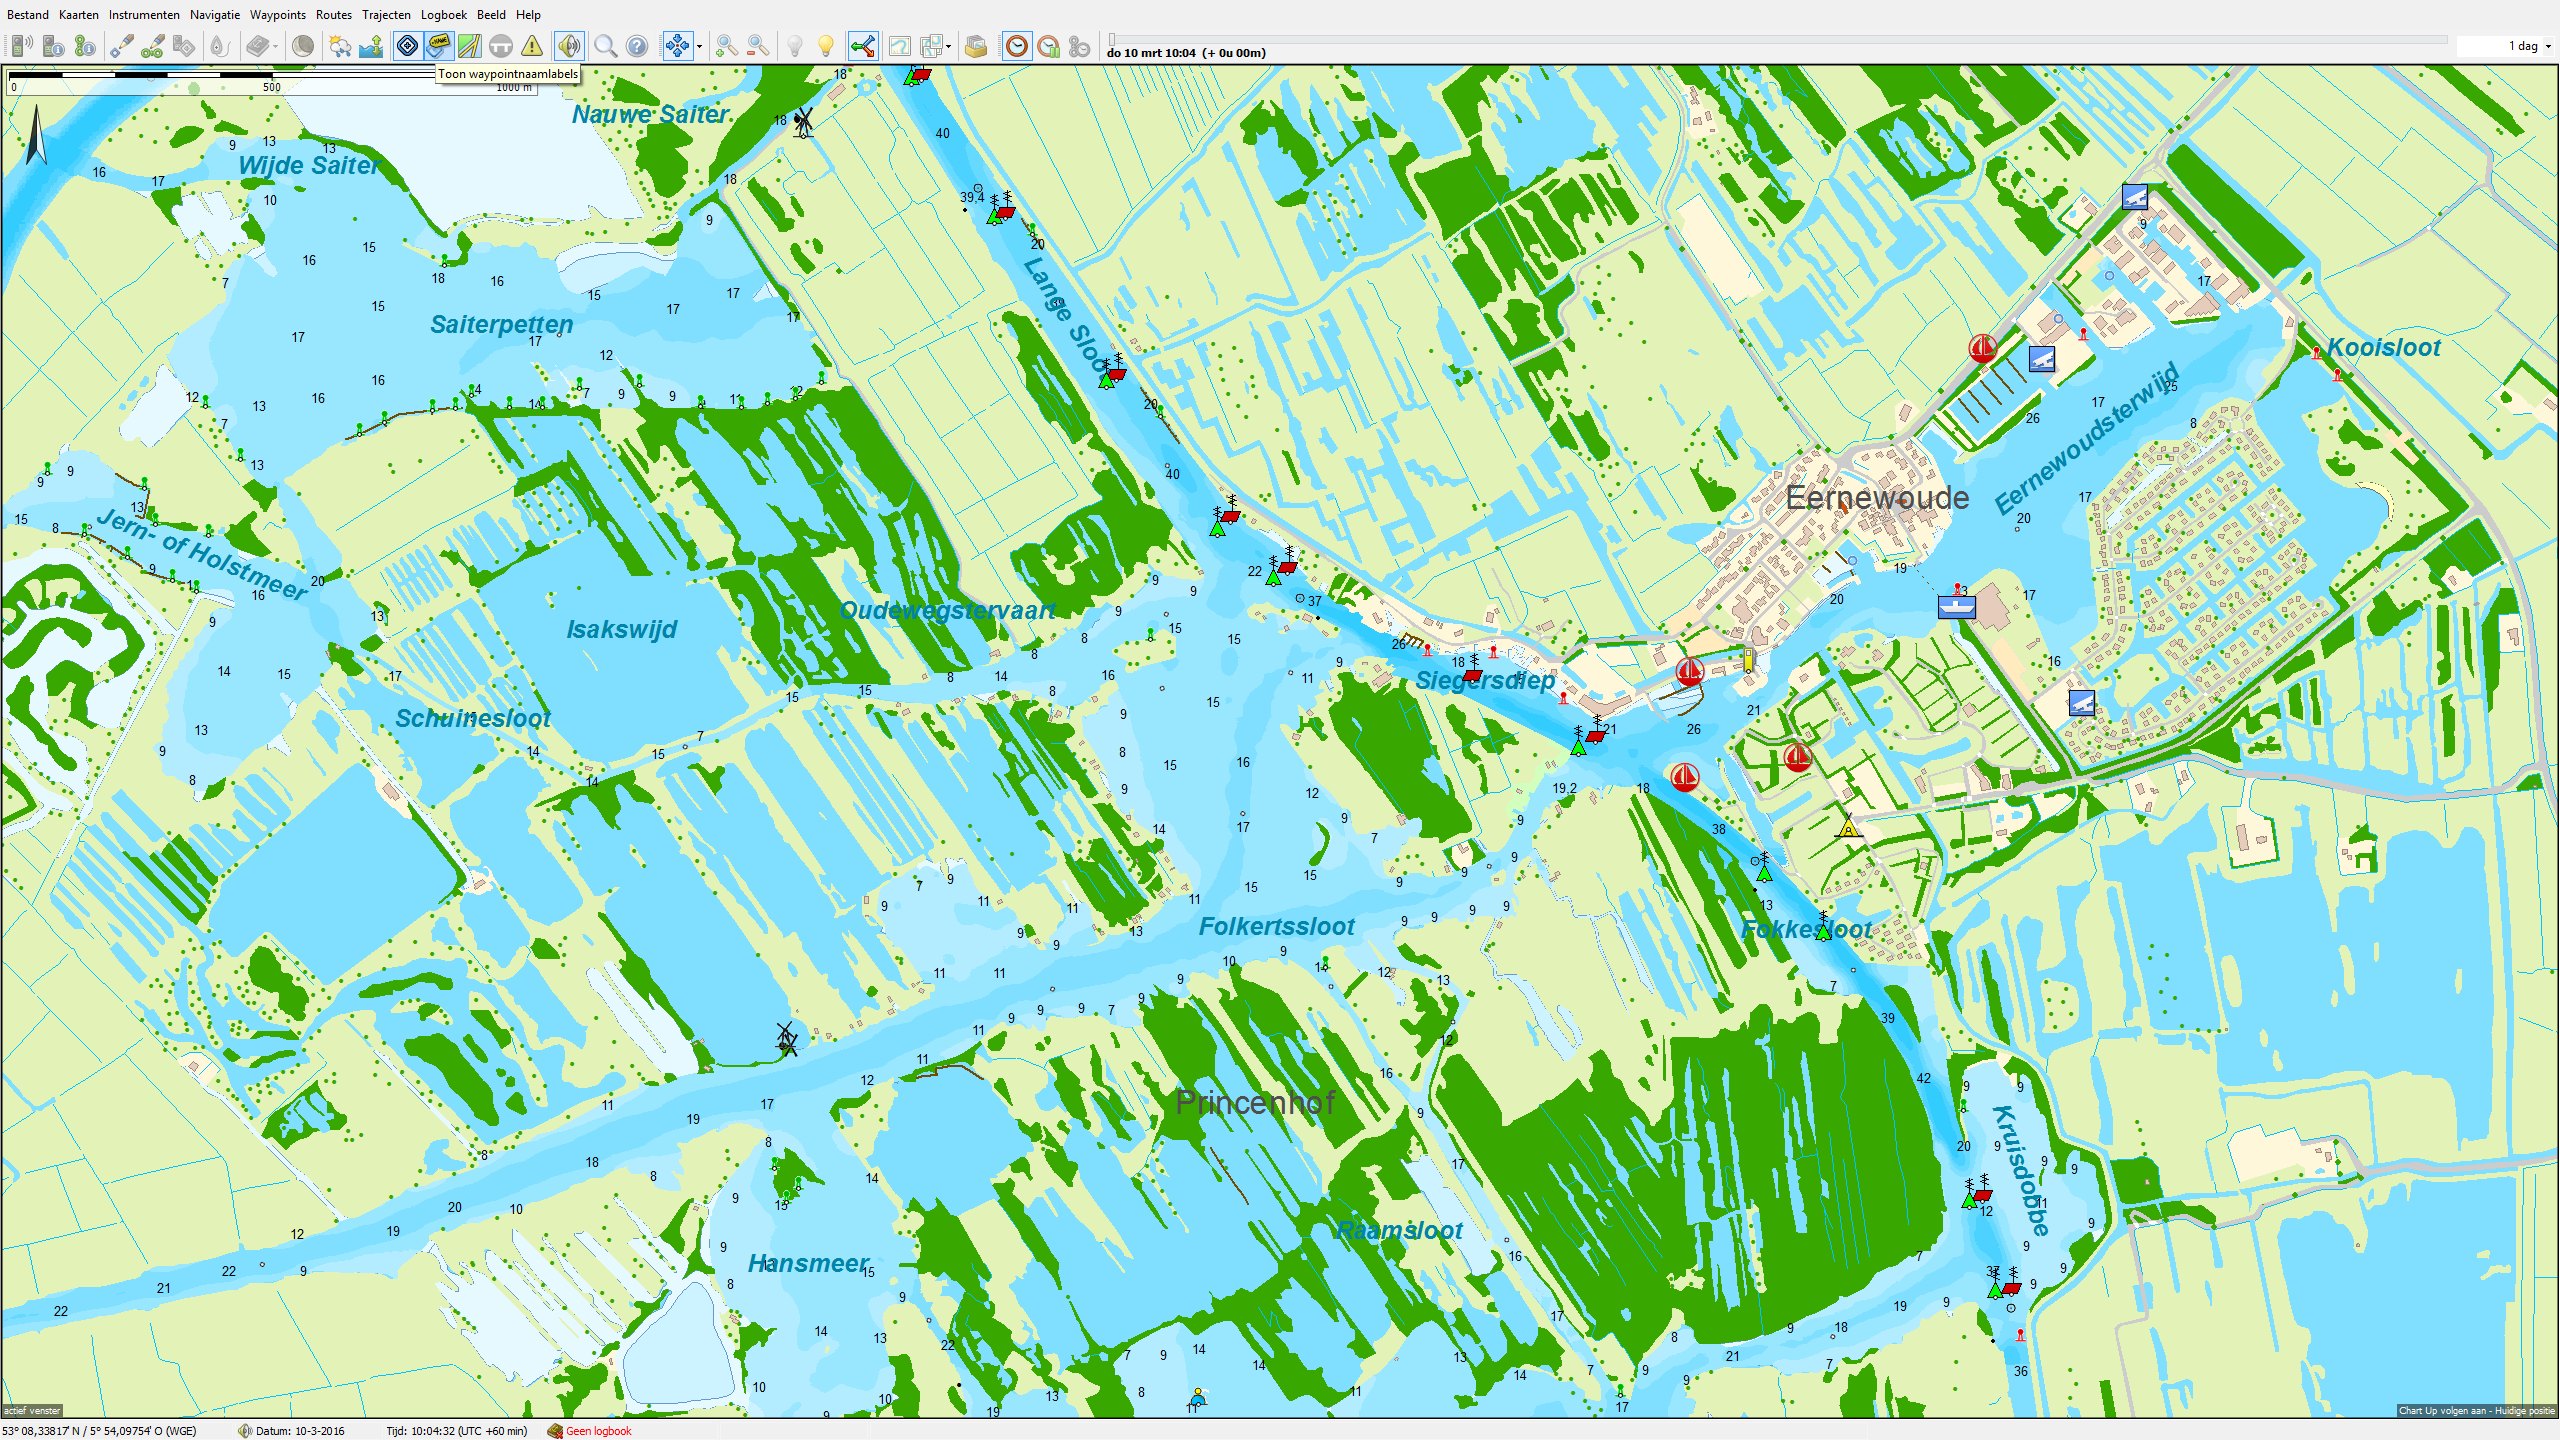The image size is (2560, 1440).
Task: Toggle the sound speaker button
Action: [x=569, y=46]
